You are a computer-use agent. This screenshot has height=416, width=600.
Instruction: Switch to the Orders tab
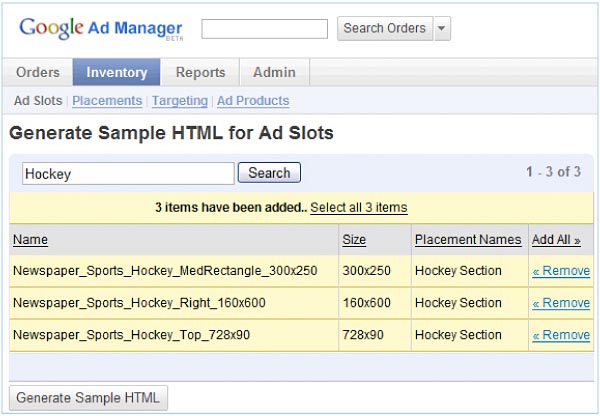click(x=38, y=72)
